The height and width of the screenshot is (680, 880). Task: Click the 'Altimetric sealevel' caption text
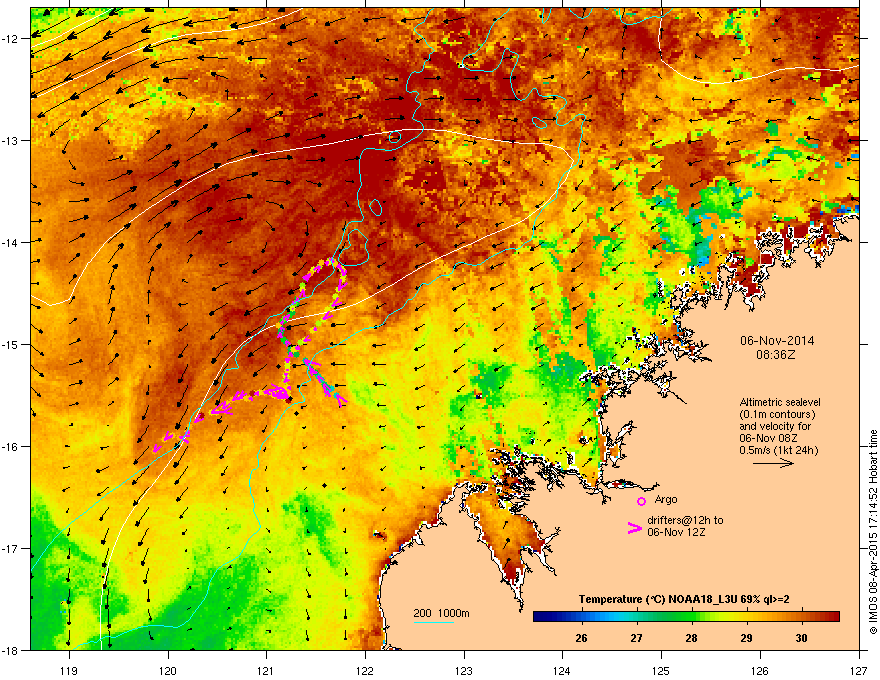click(x=780, y=402)
